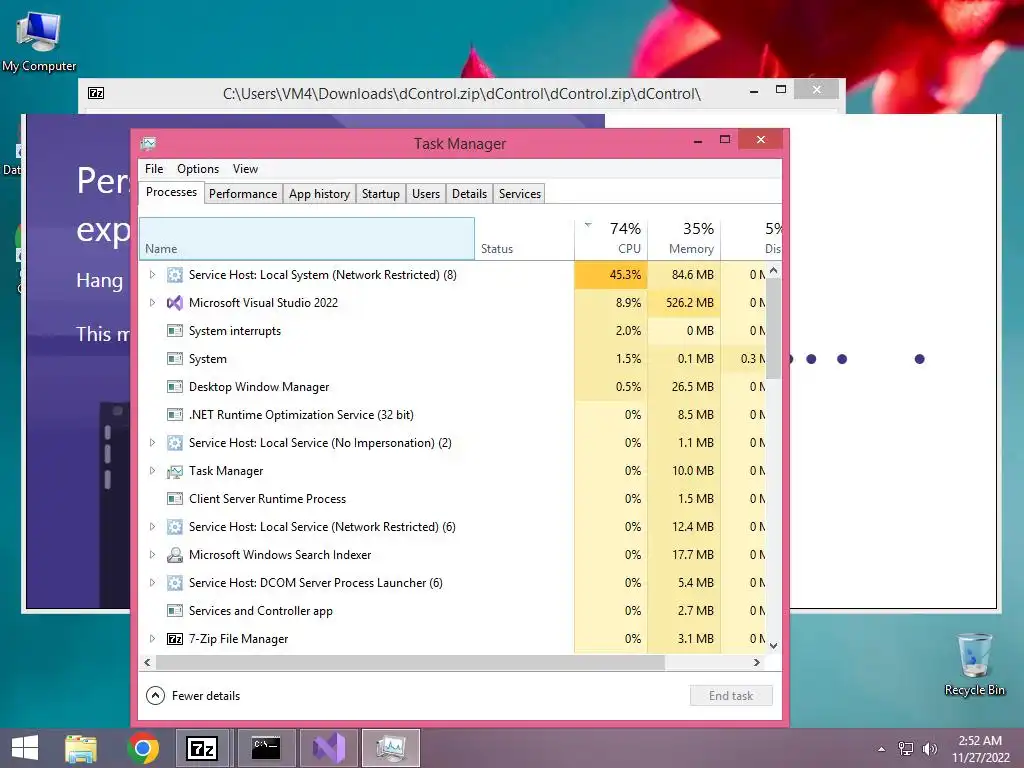Screen dimensions: 1024x768
Task: Switch to the Performance tab
Action: pyautogui.click(x=243, y=194)
